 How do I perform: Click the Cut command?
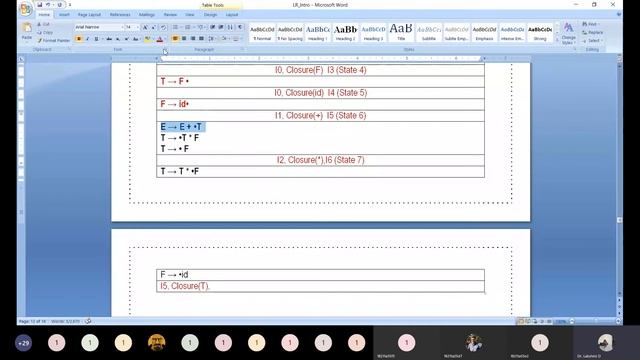coord(44,24)
